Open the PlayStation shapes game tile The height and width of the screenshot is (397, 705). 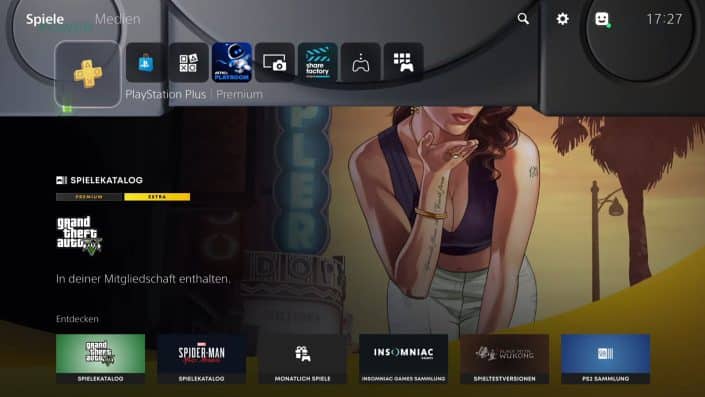point(188,62)
